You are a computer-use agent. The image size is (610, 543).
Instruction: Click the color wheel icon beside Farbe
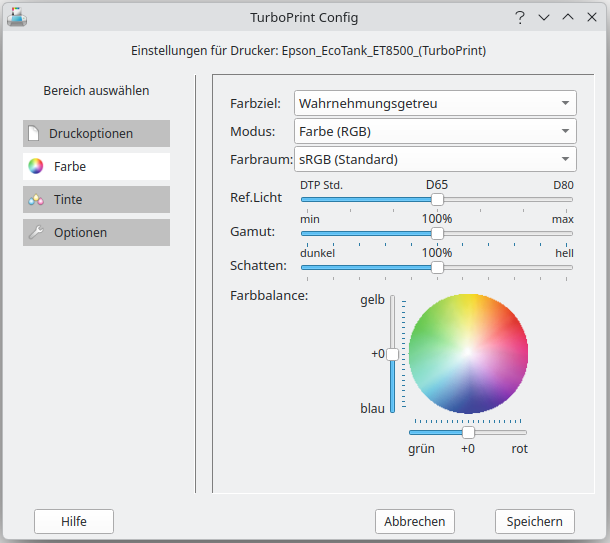pos(36,166)
